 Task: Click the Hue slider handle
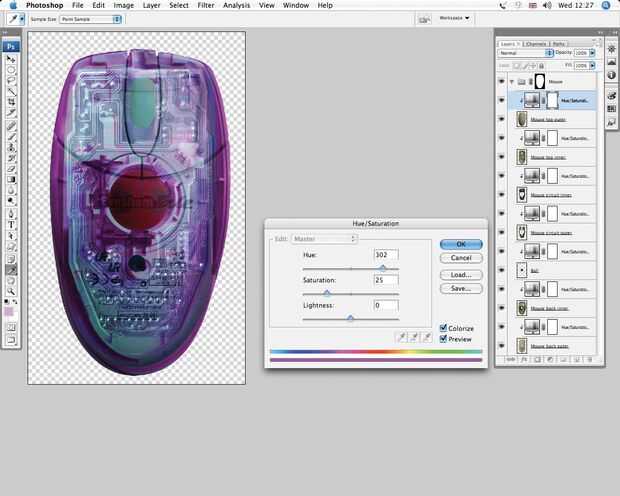382,268
